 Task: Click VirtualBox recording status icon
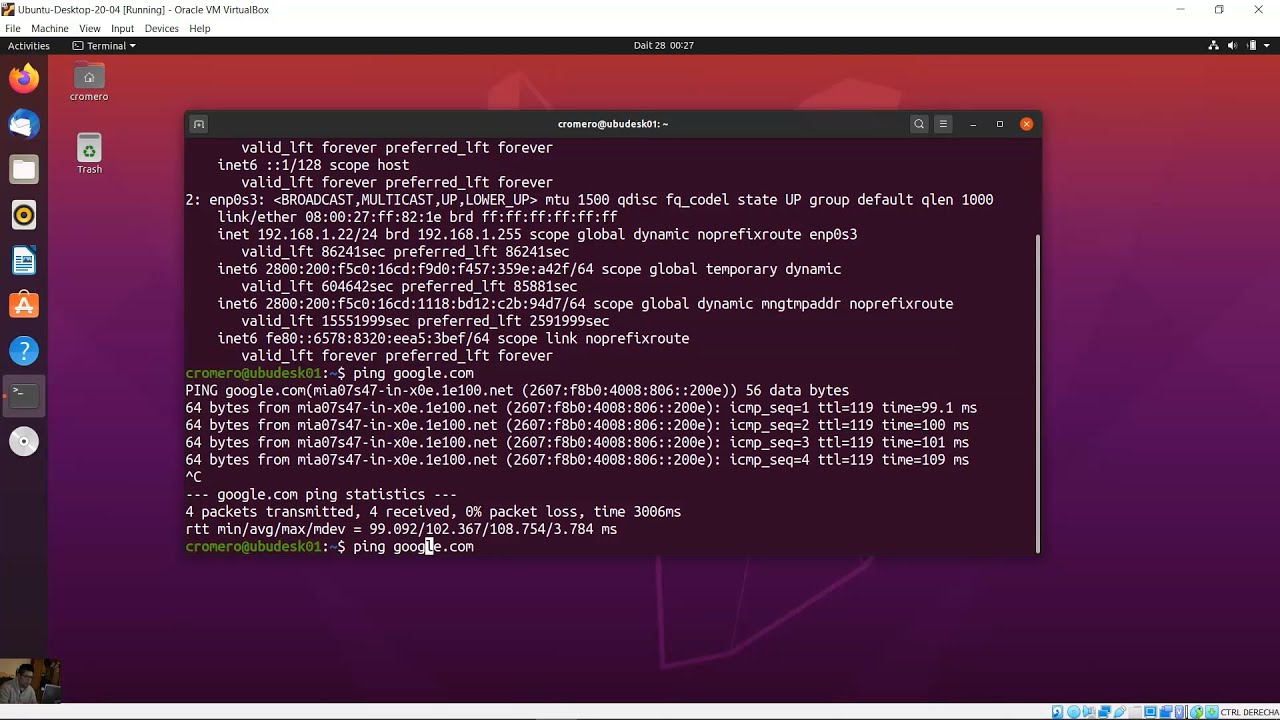pos(1166,712)
